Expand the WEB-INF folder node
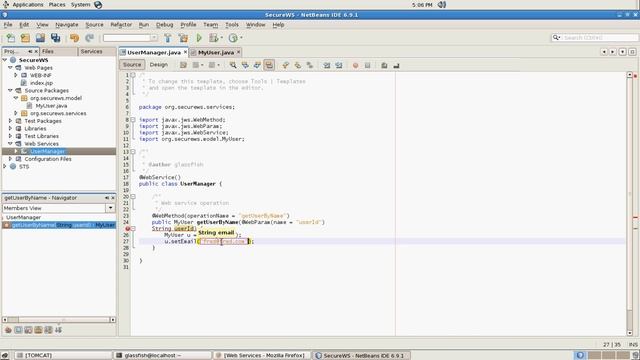Image resolution: width=640 pixels, height=360 pixels. 16,75
